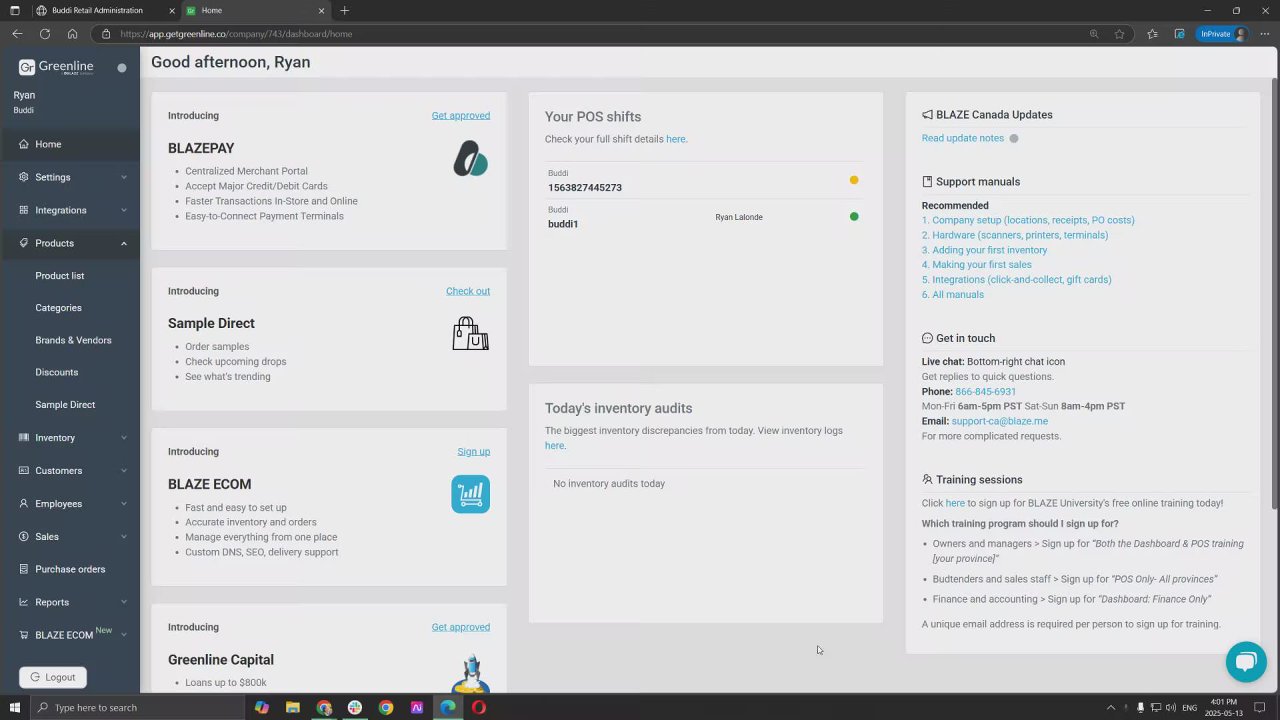The height and width of the screenshot is (720, 1280).
Task: Open File Explorer from the taskbar
Action: [292, 708]
